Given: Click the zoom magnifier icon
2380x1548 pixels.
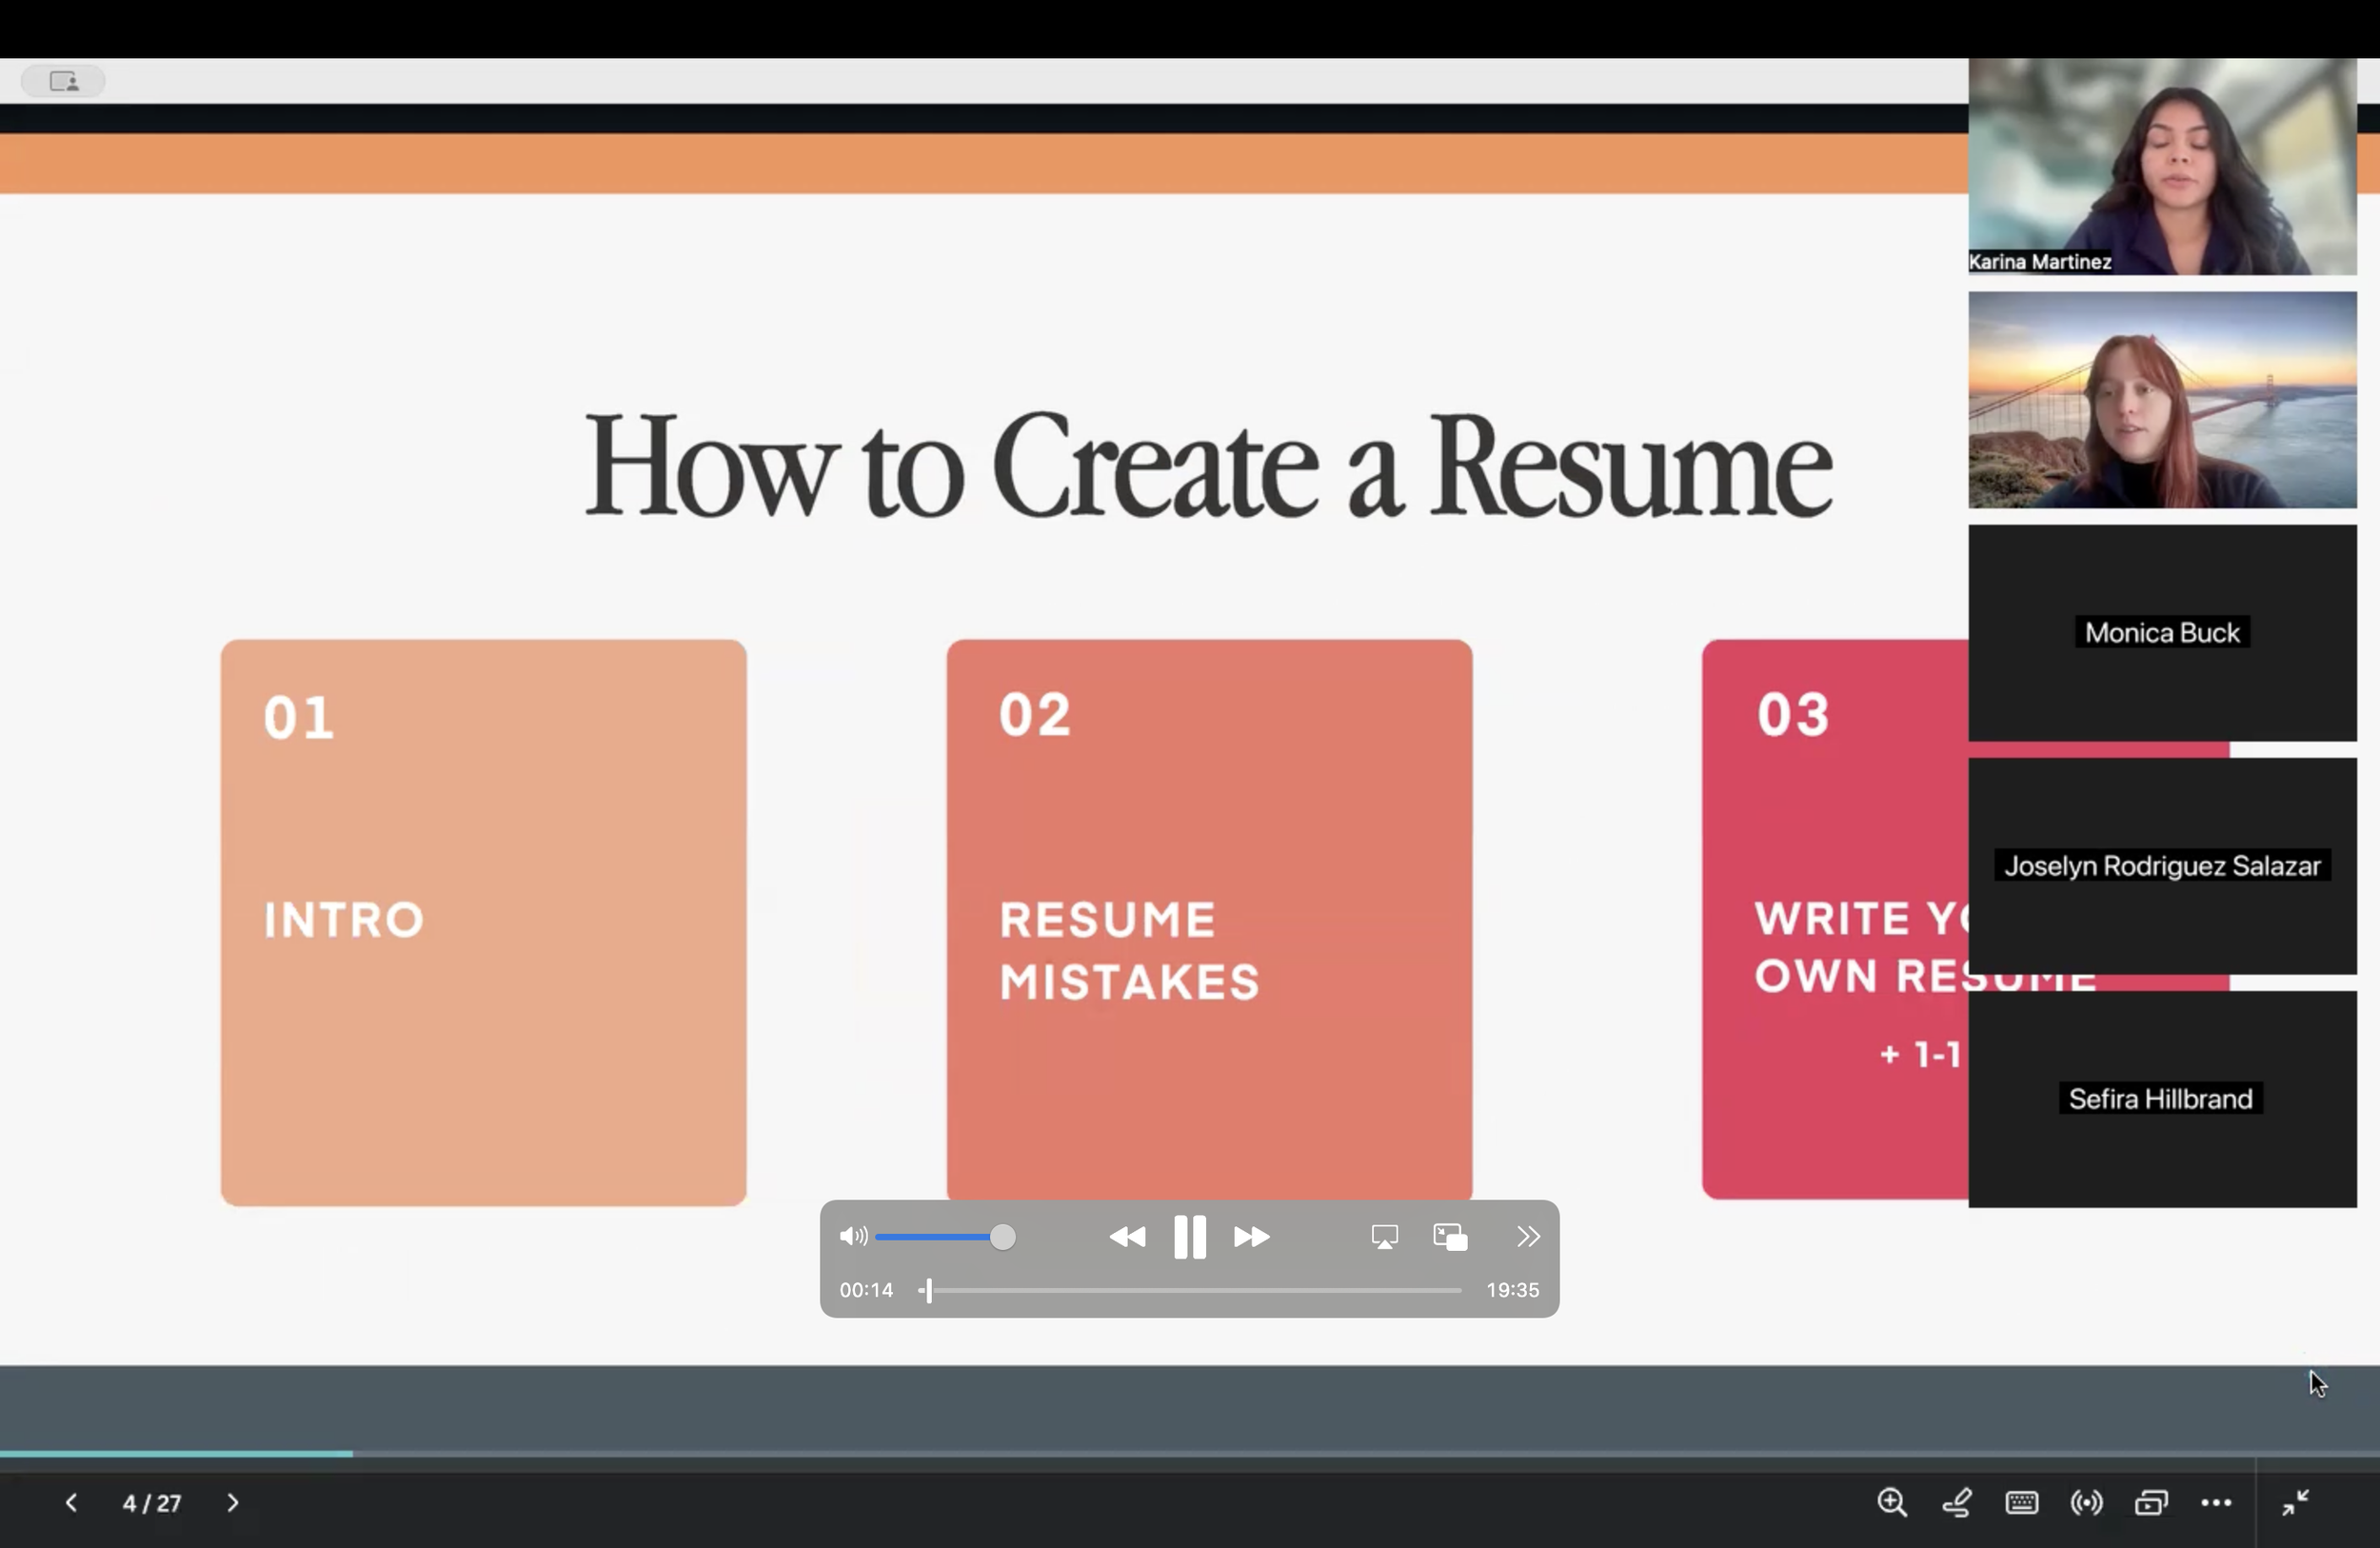Looking at the screenshot, I should coord(1891,1502).
